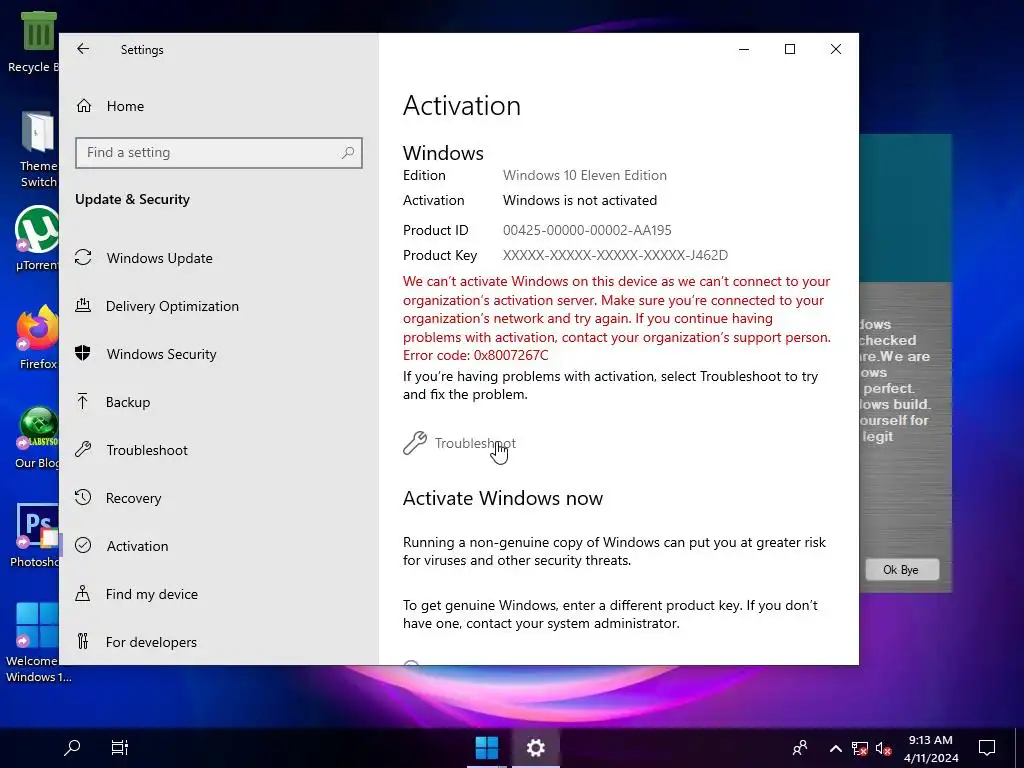
Task: Open Find my device settings
Action: click(x=152, y=594)
